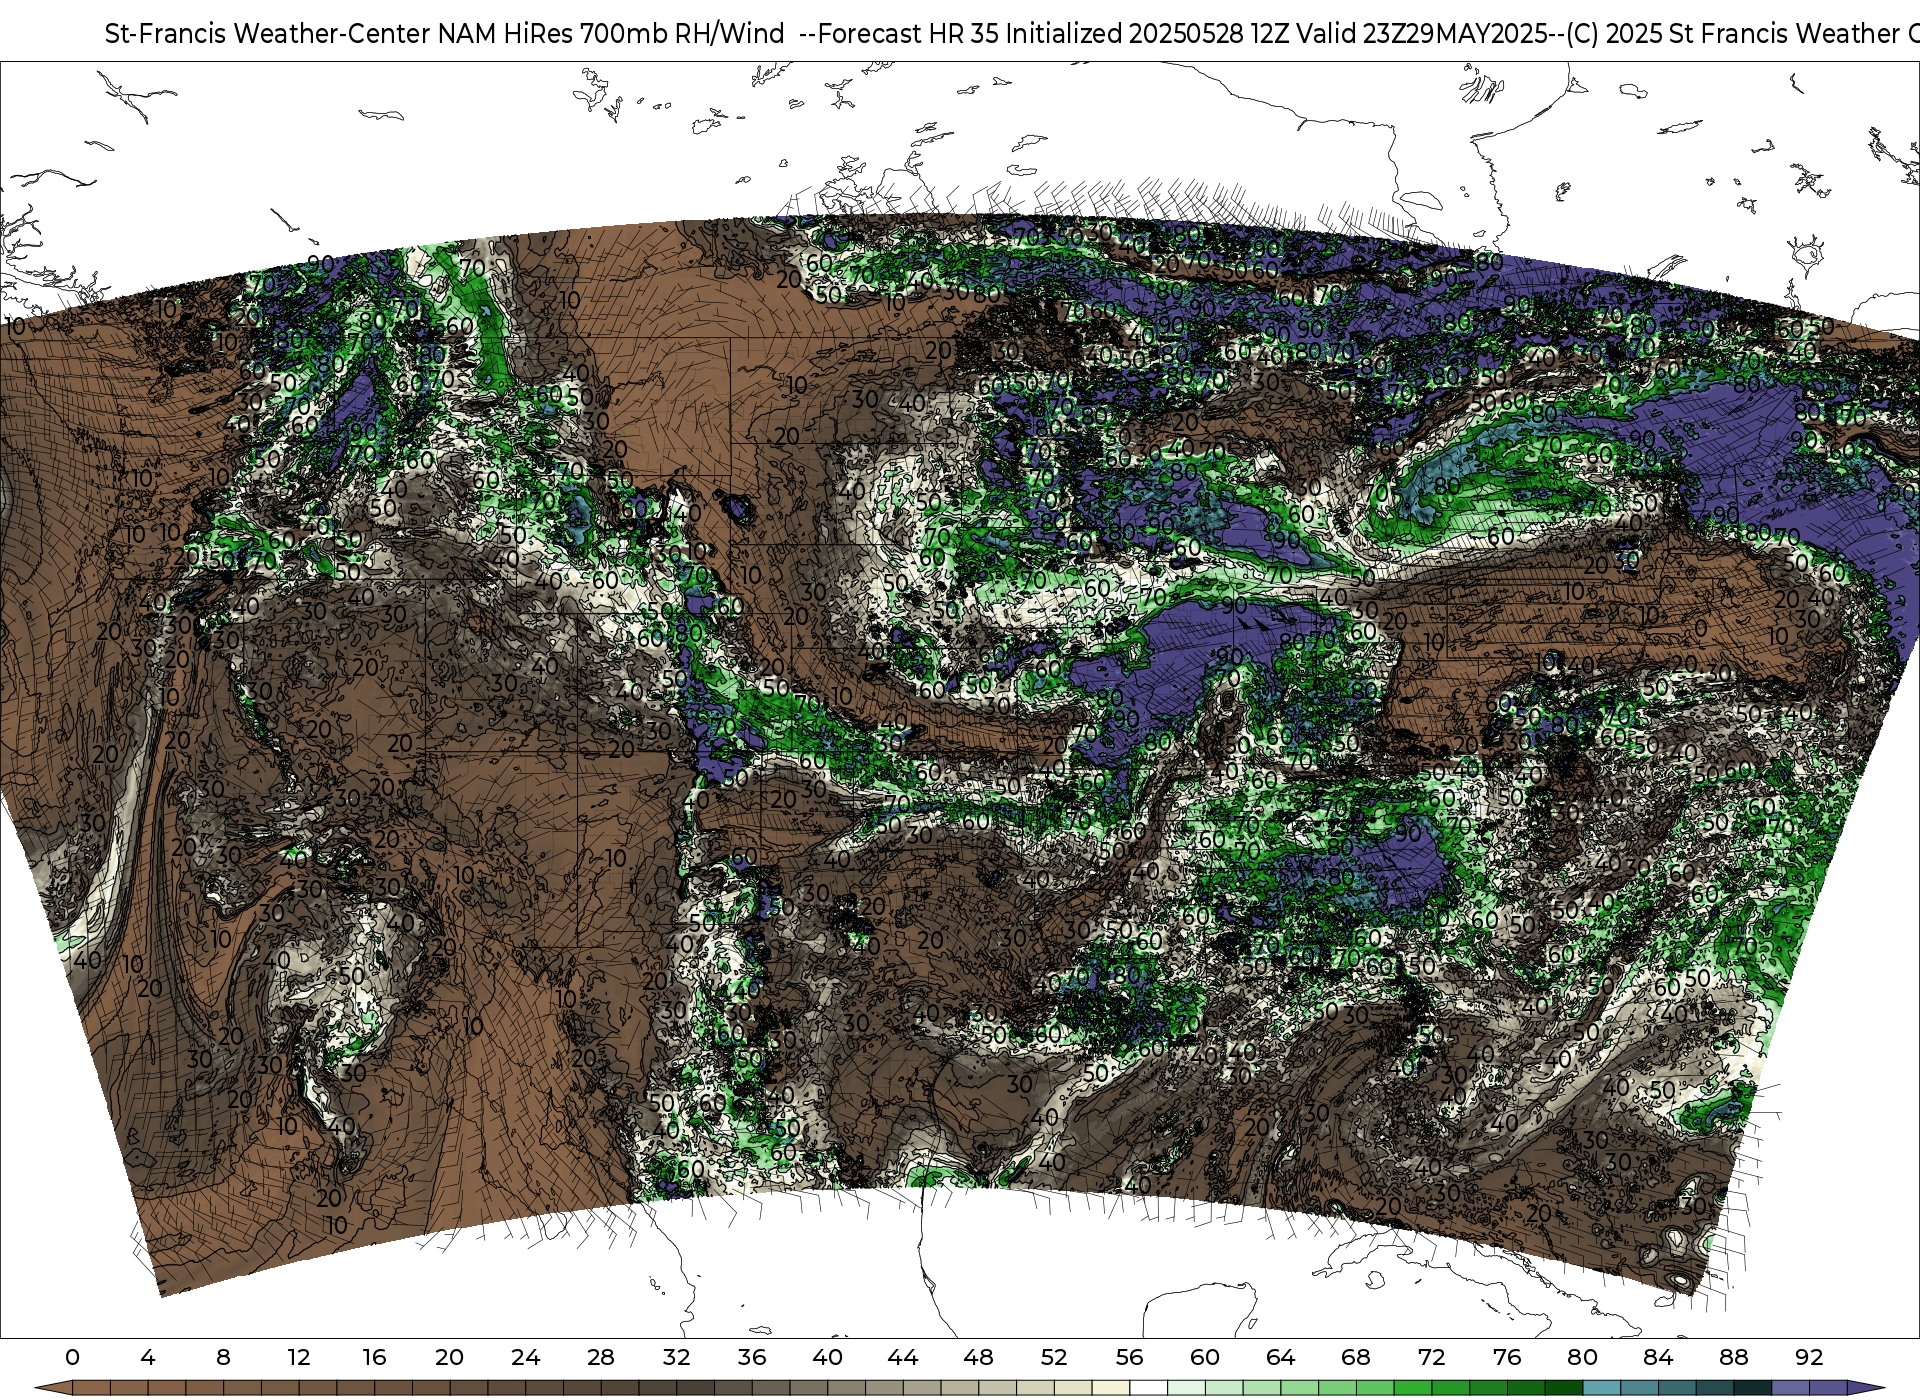This screenshot has width=1920, height=1400.
Task: Click the colorbar label "24"
Action: click(x=525, y=1357)
